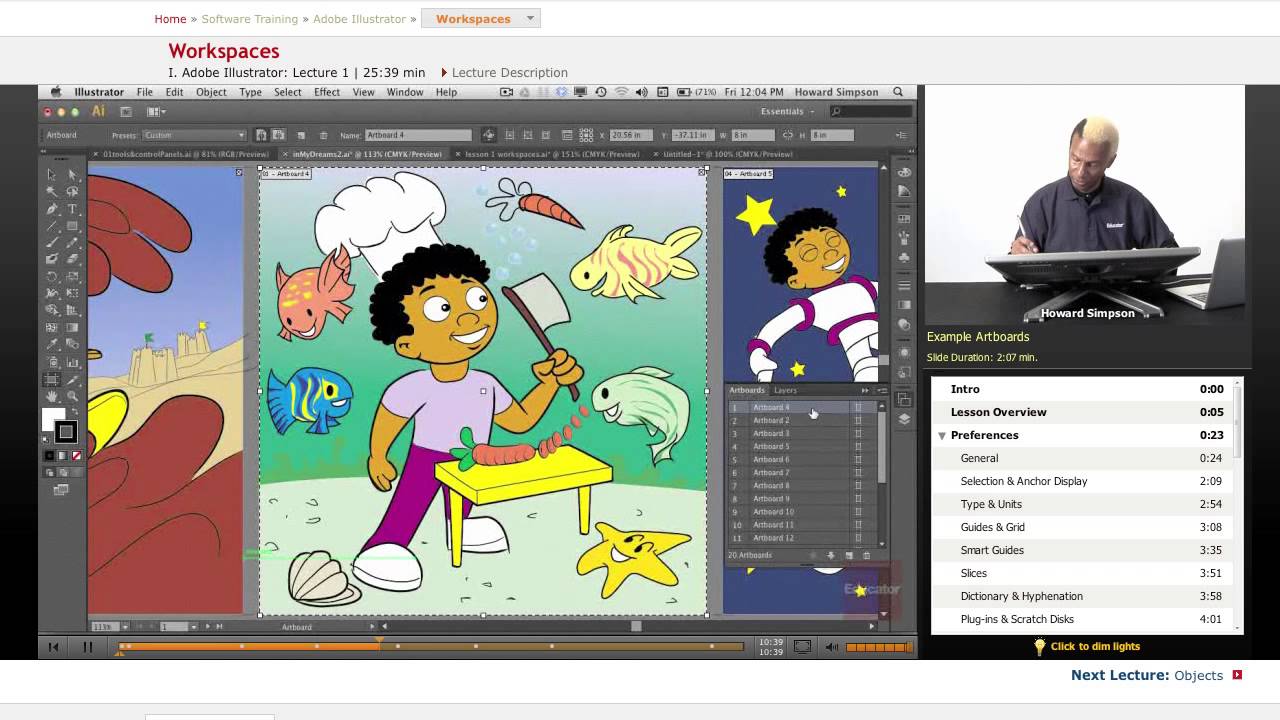
Task: Click the Wi-Fi icon in the menu bar
Action: tap(621, 92)
